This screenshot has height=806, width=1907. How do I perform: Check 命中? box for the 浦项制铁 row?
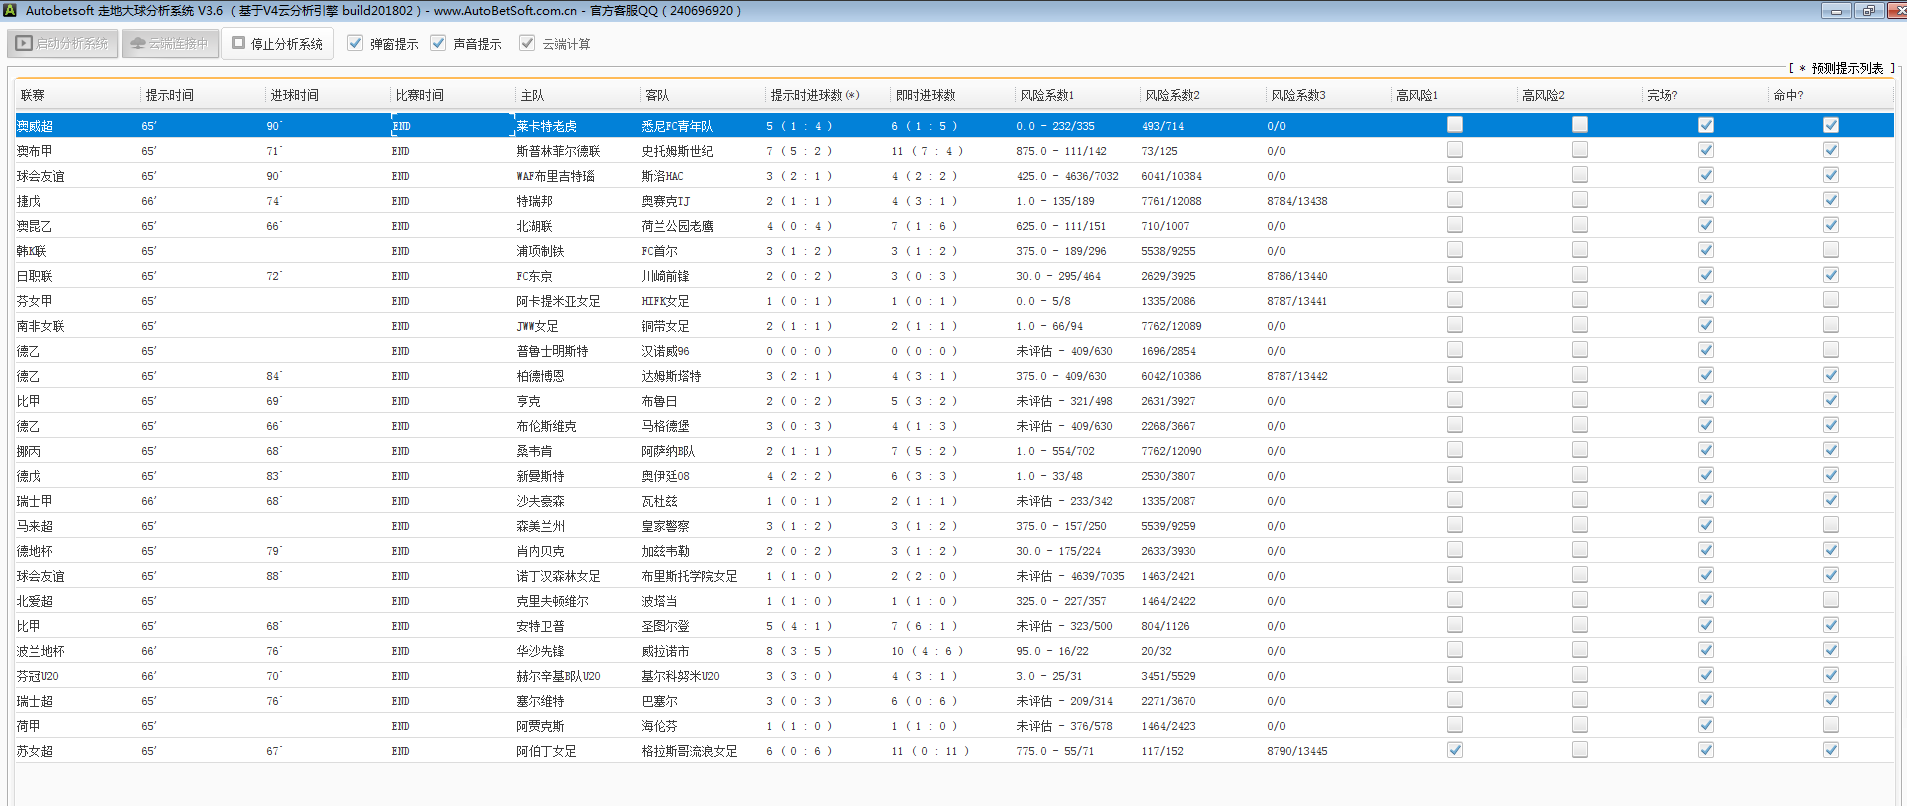click(1830, 250)
